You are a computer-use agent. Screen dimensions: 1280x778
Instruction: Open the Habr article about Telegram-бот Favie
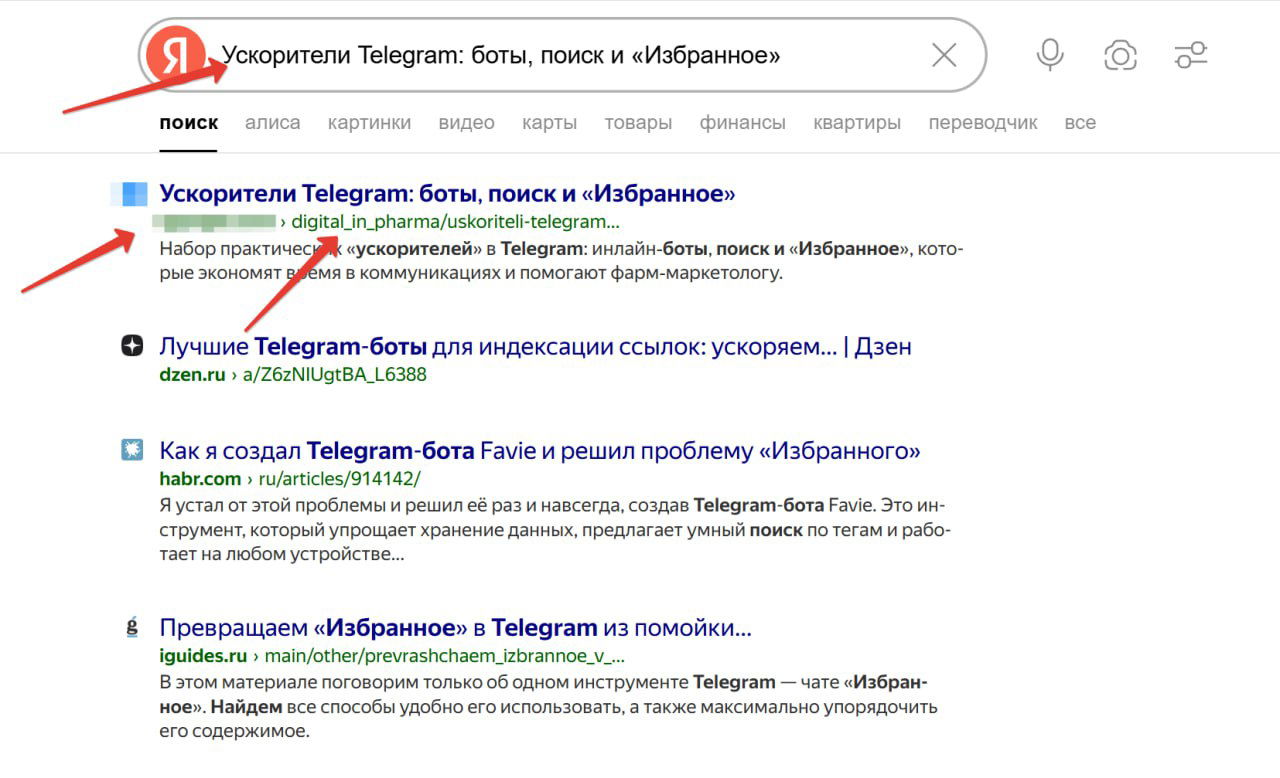tap(538, 450)
